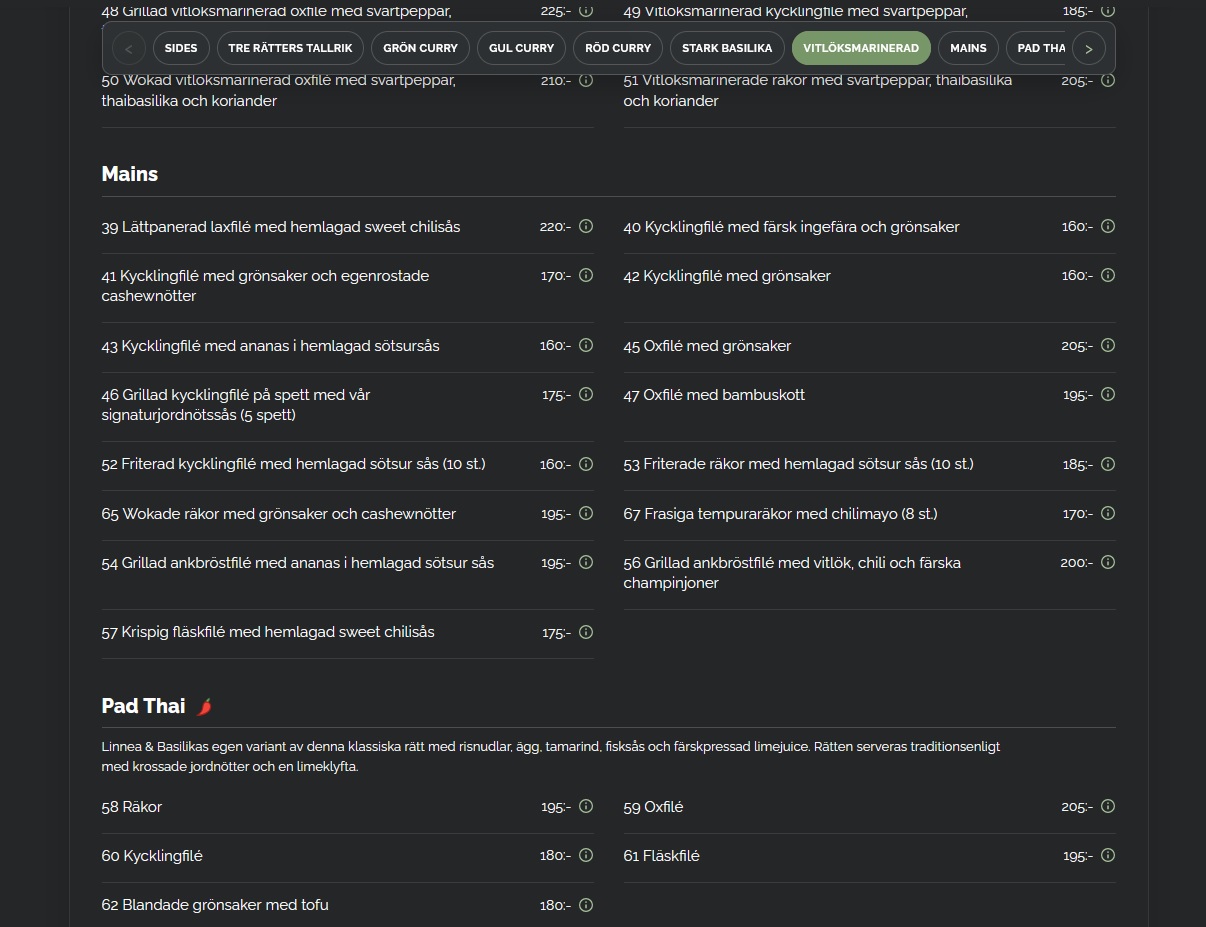Select 62 Blandade grönsaker med tofu text
The height and width of the screenshot is (927, 1206).
click(x=215, y=905)
